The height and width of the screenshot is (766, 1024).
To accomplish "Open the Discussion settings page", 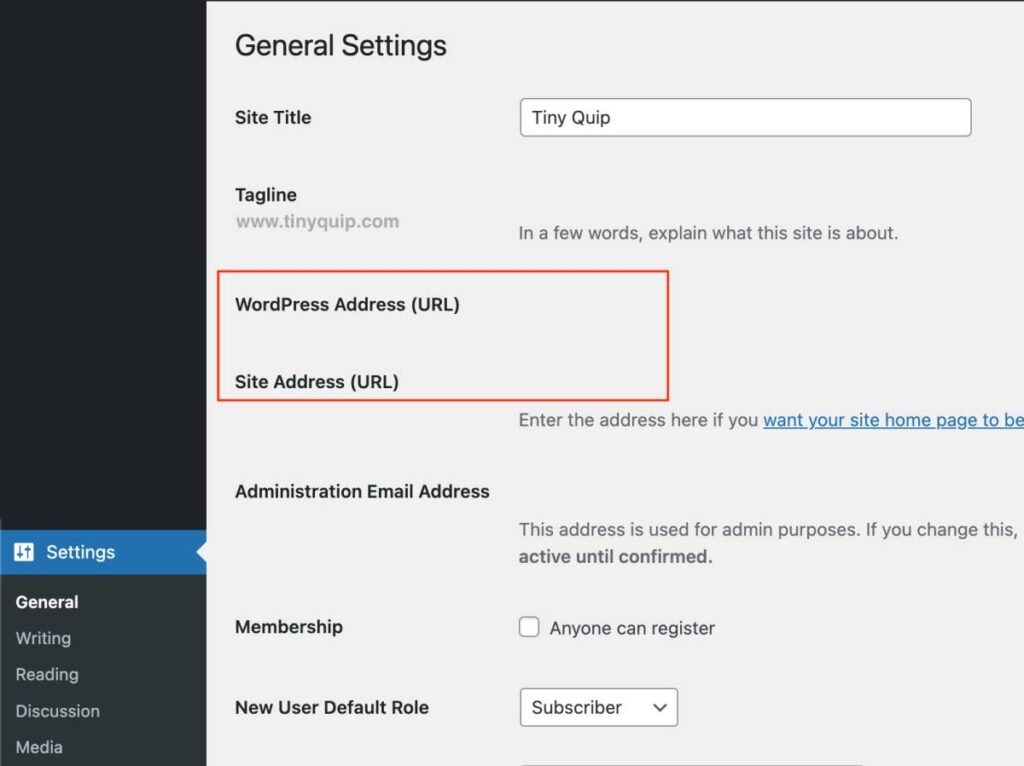I will tap(57, 711).
